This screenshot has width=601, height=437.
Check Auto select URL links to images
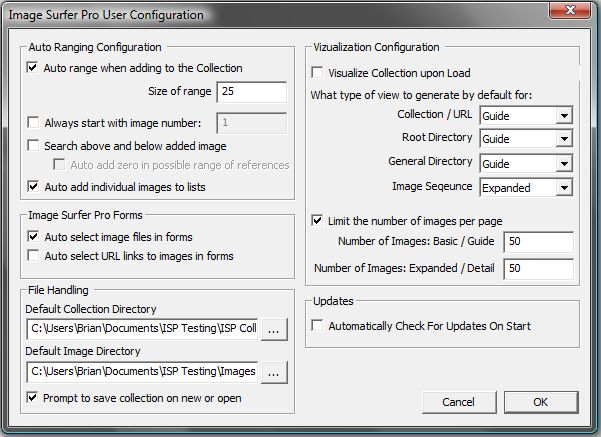click(x=33, y=255)
